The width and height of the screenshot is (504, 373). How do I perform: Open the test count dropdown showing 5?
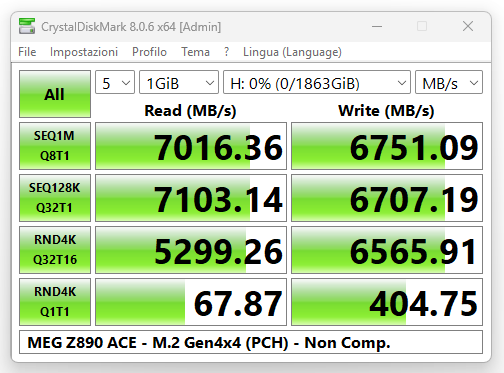coord(115,82)
